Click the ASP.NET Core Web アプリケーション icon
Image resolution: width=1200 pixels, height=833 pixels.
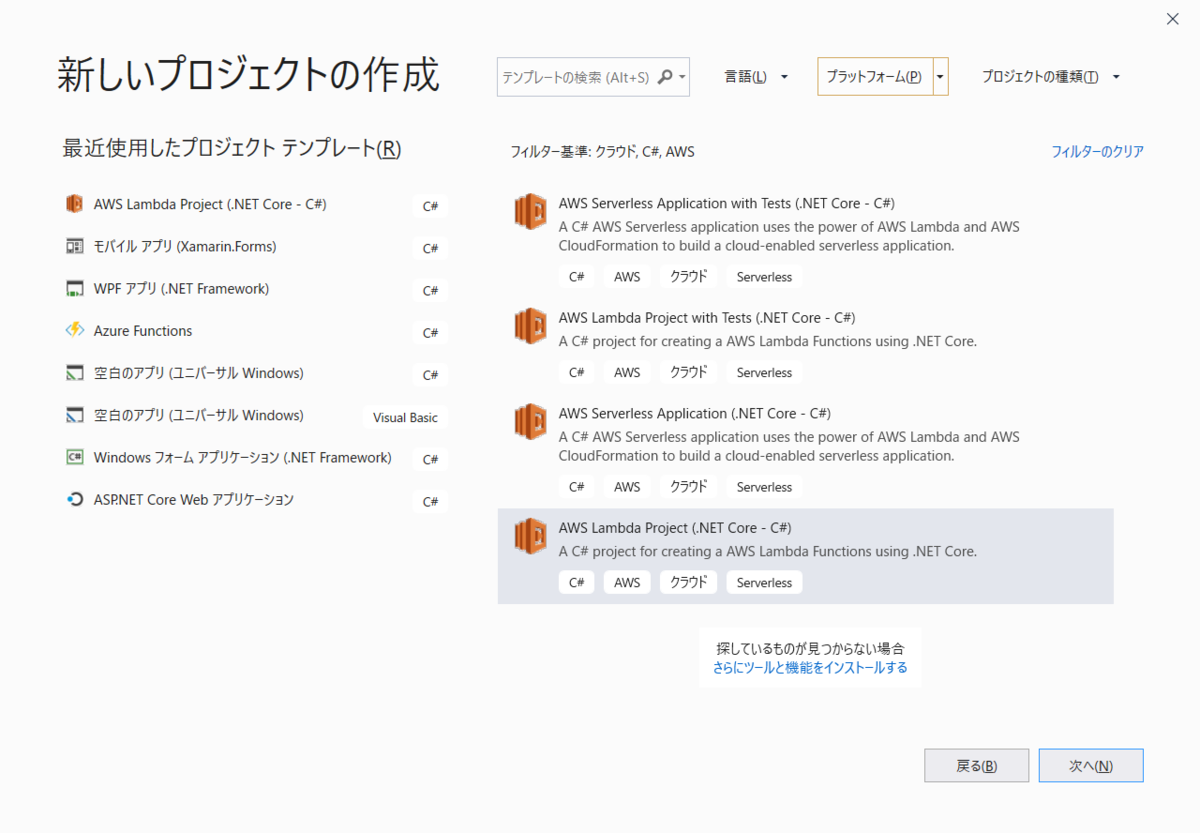click(x=74, y=500)
